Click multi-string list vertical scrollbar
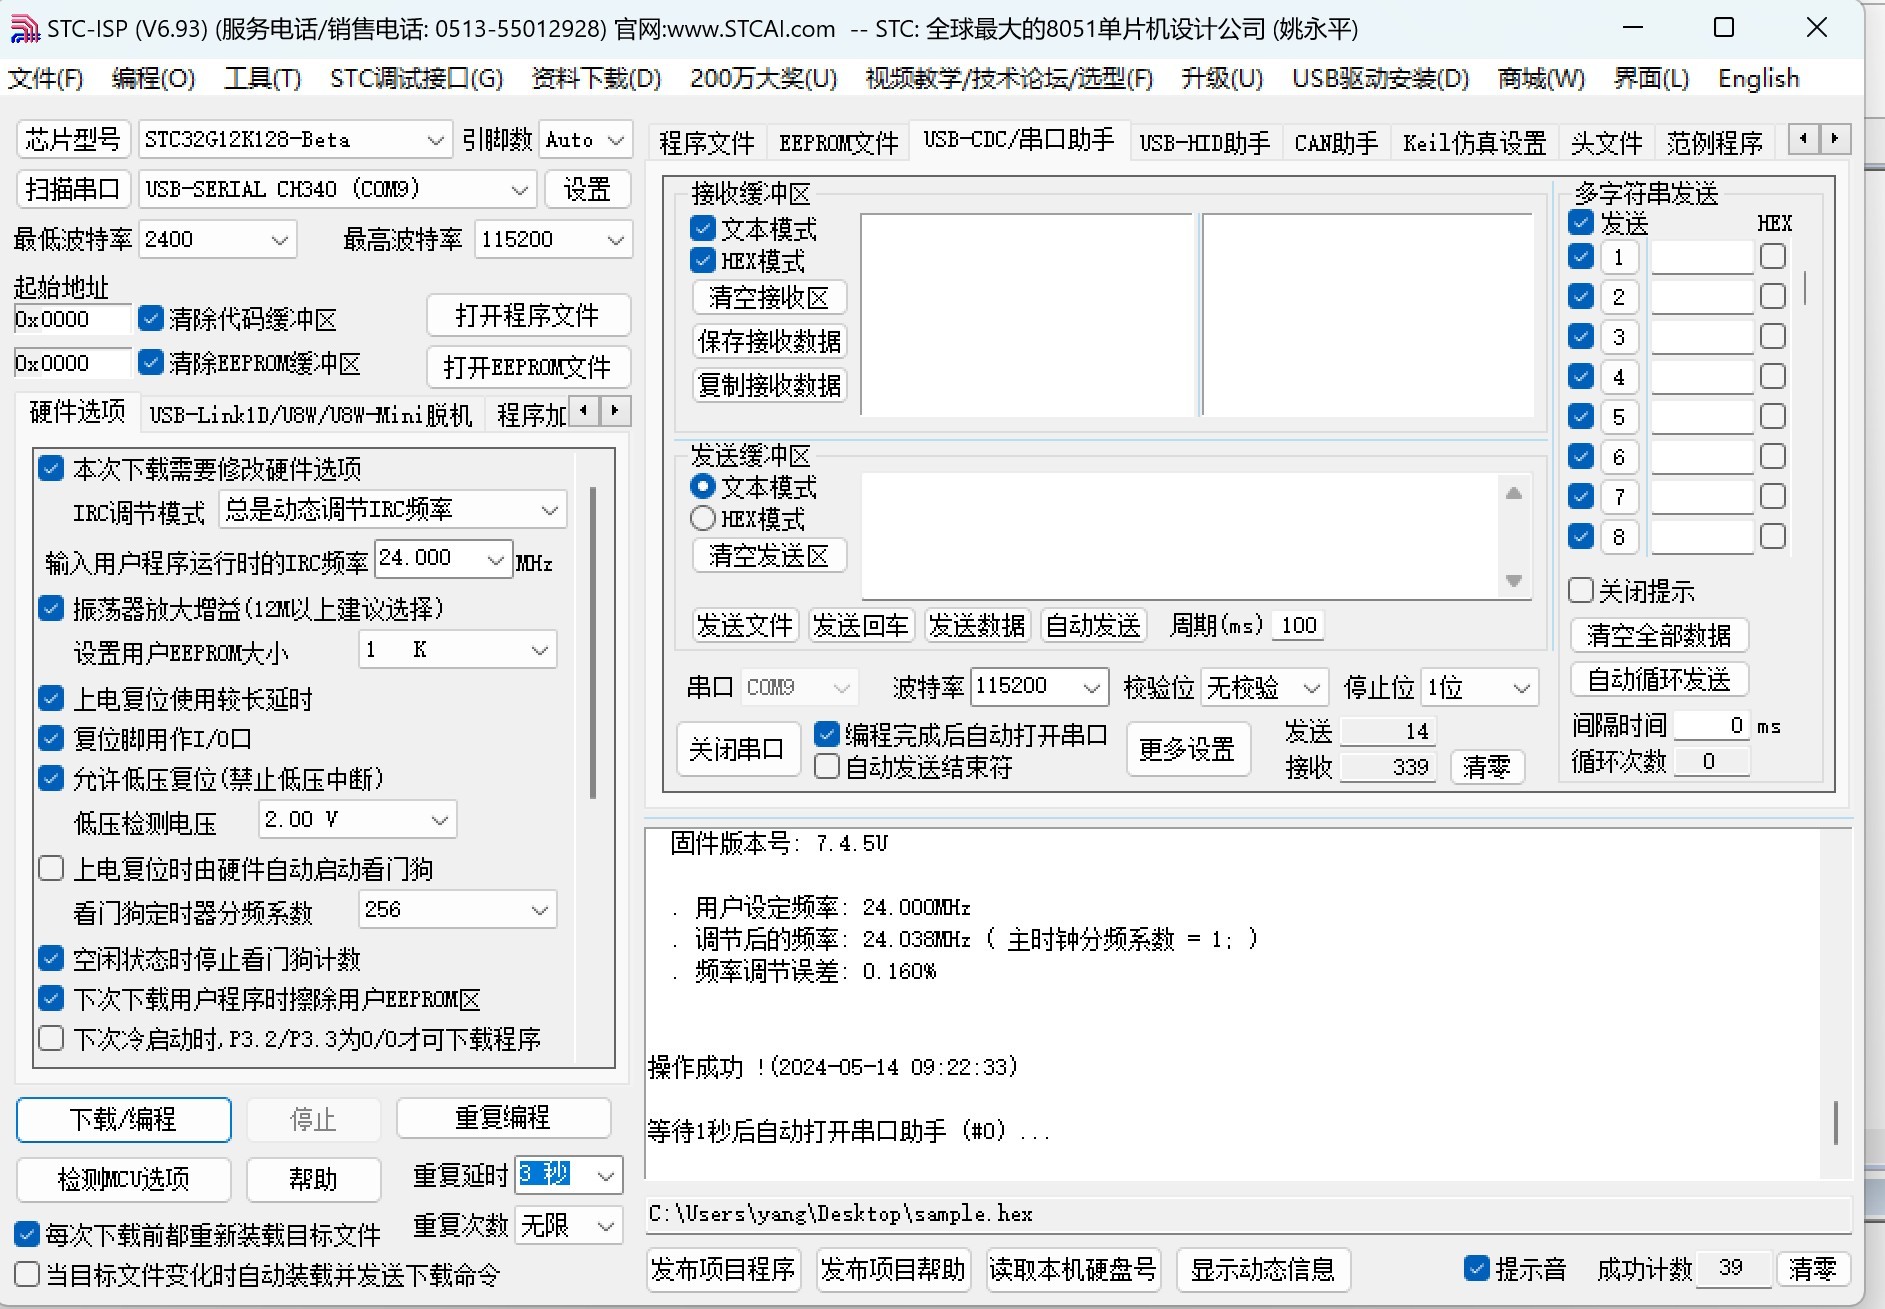The height and width of the screenshot is (1309, 1885). pyautogui.click(x=1805, y=288)
